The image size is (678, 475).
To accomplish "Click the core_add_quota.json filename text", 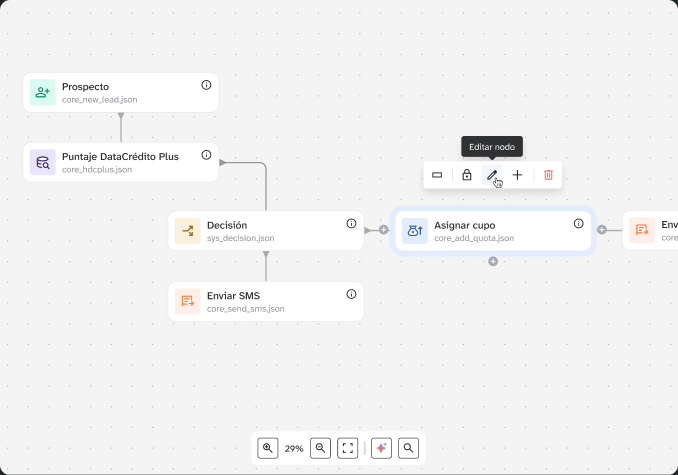I will click(474, 238).
